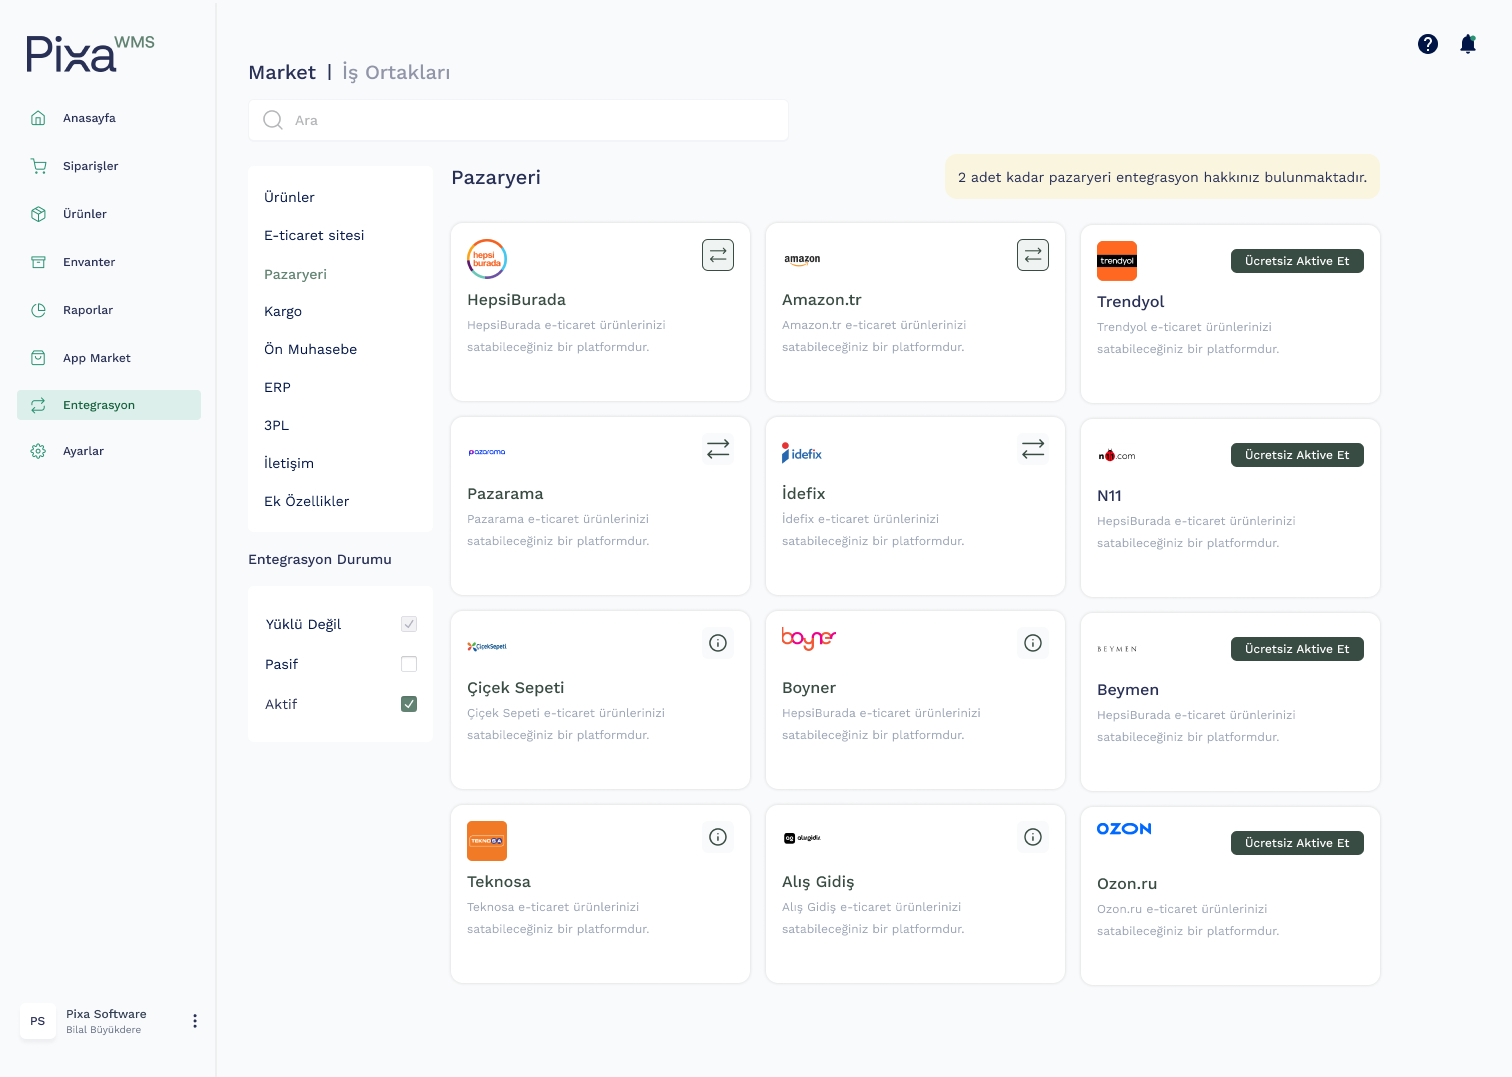Click the pazaryeri entegrasyon hakkı notice

[1162, 177]
